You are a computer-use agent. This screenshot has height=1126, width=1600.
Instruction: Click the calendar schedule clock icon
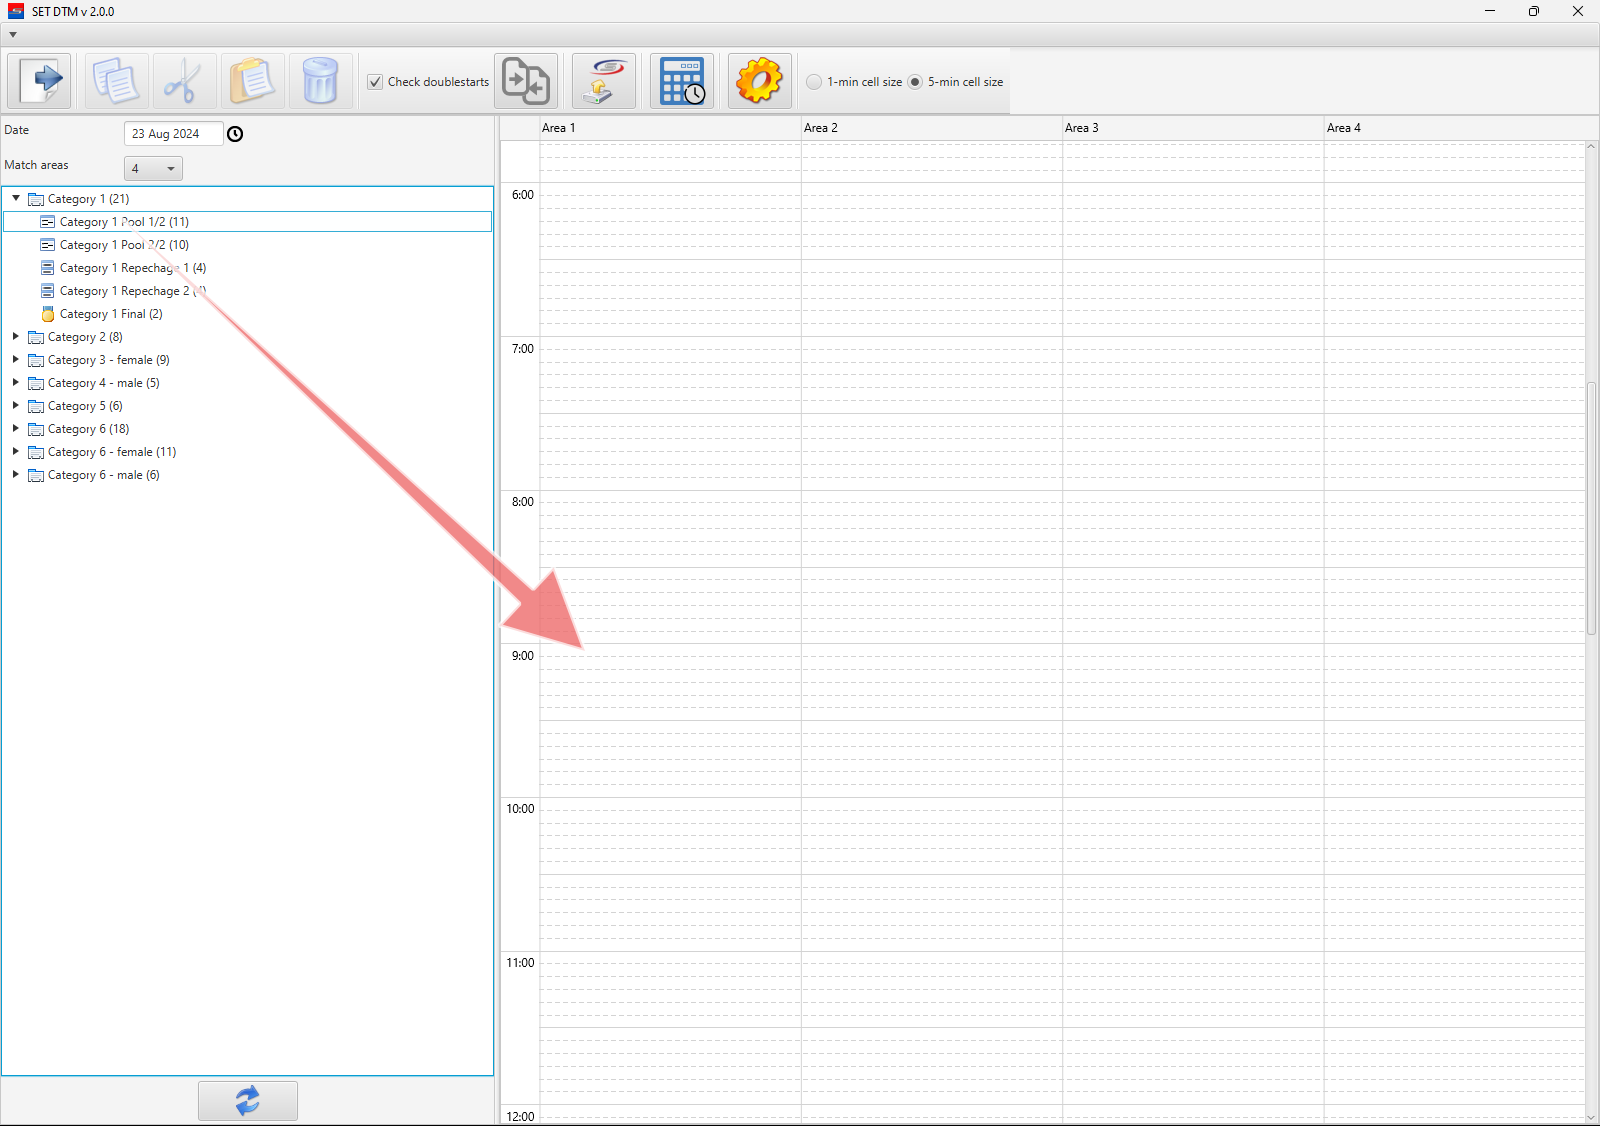click(682, 81)
